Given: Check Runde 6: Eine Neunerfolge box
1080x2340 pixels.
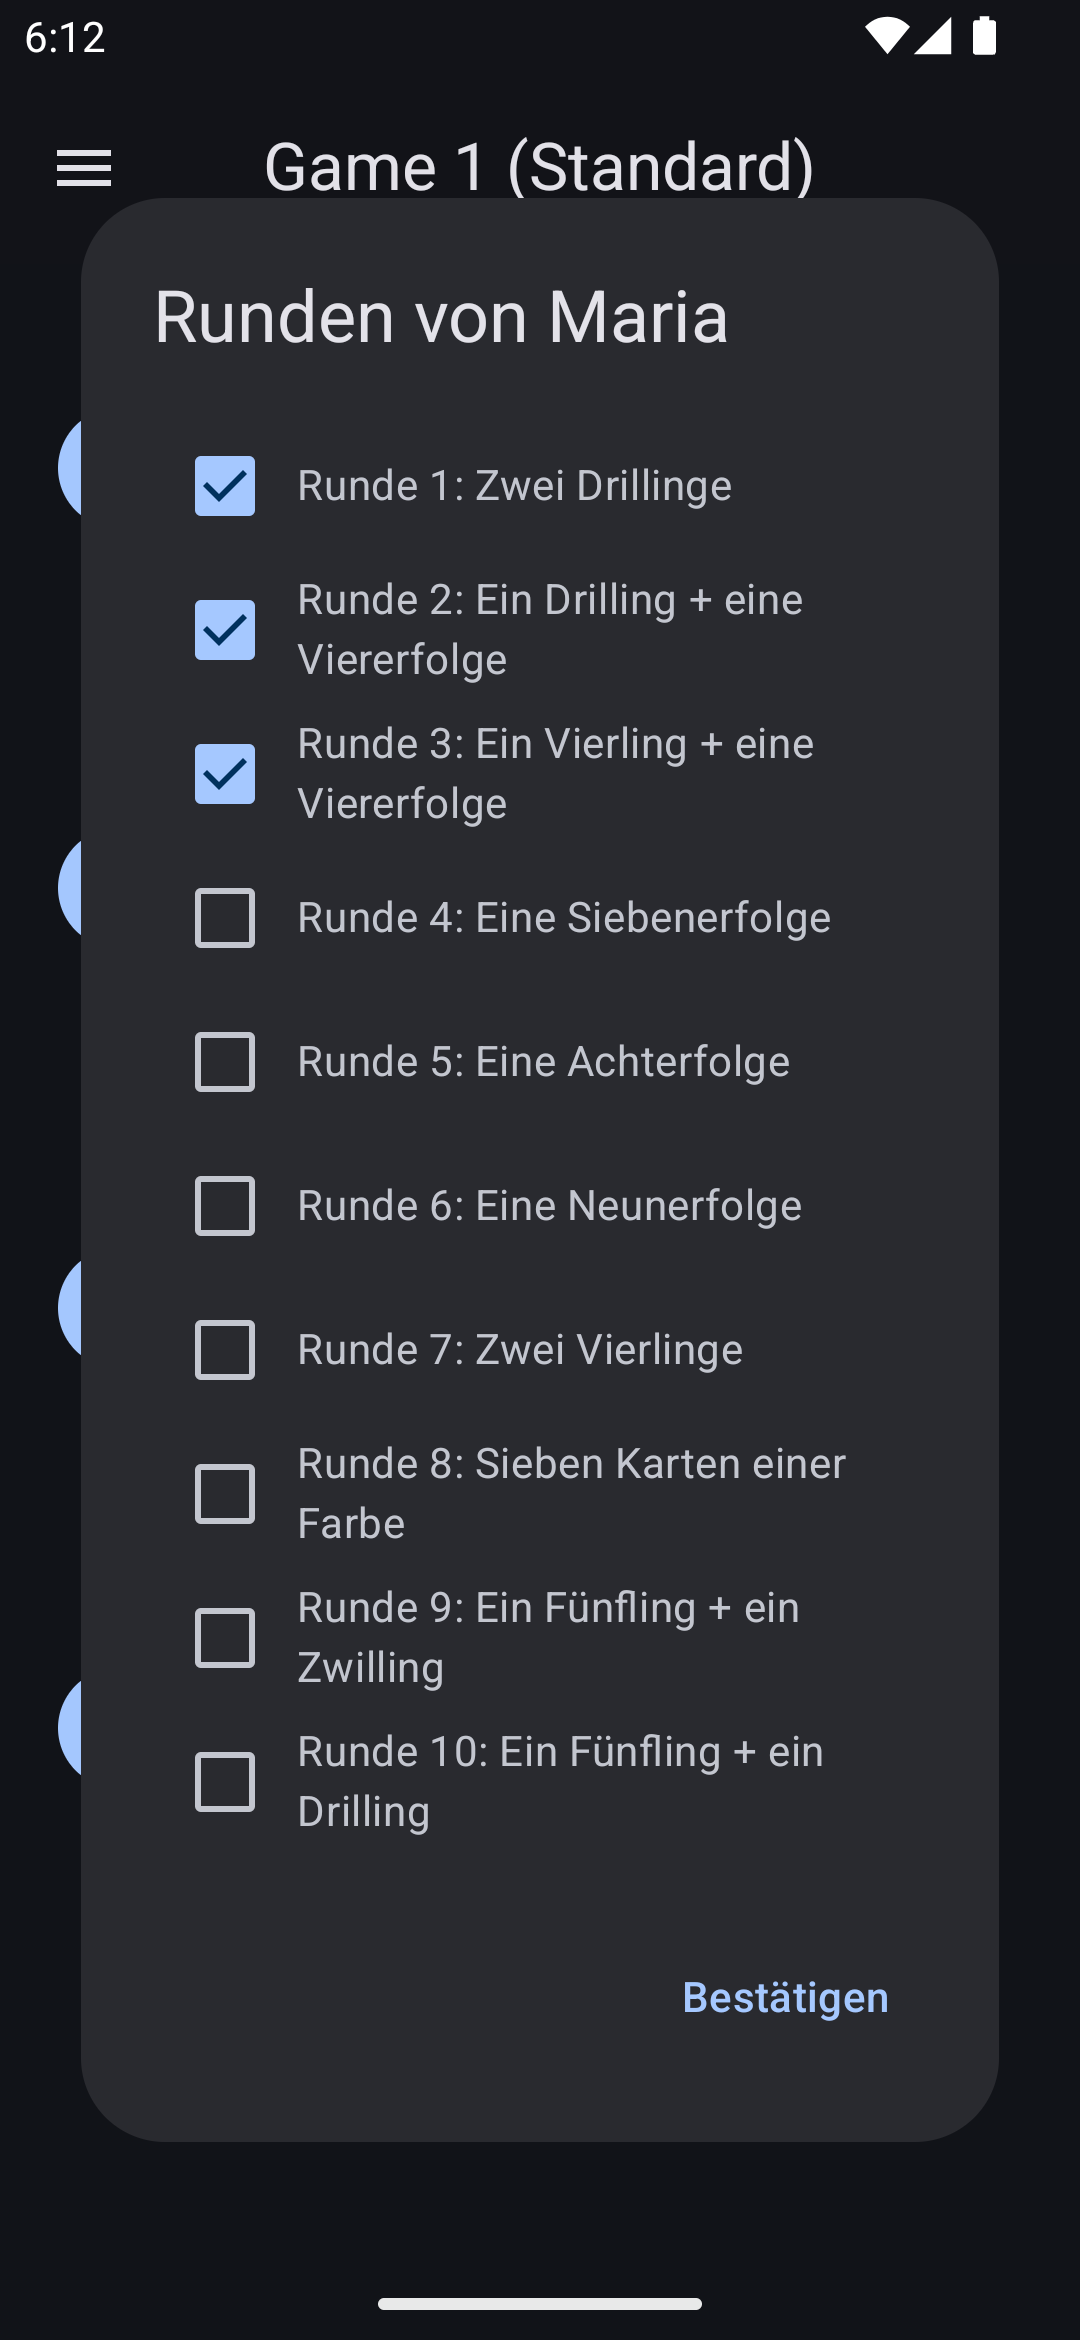Looking at the screenshot, I should [x=225, y=1206].
